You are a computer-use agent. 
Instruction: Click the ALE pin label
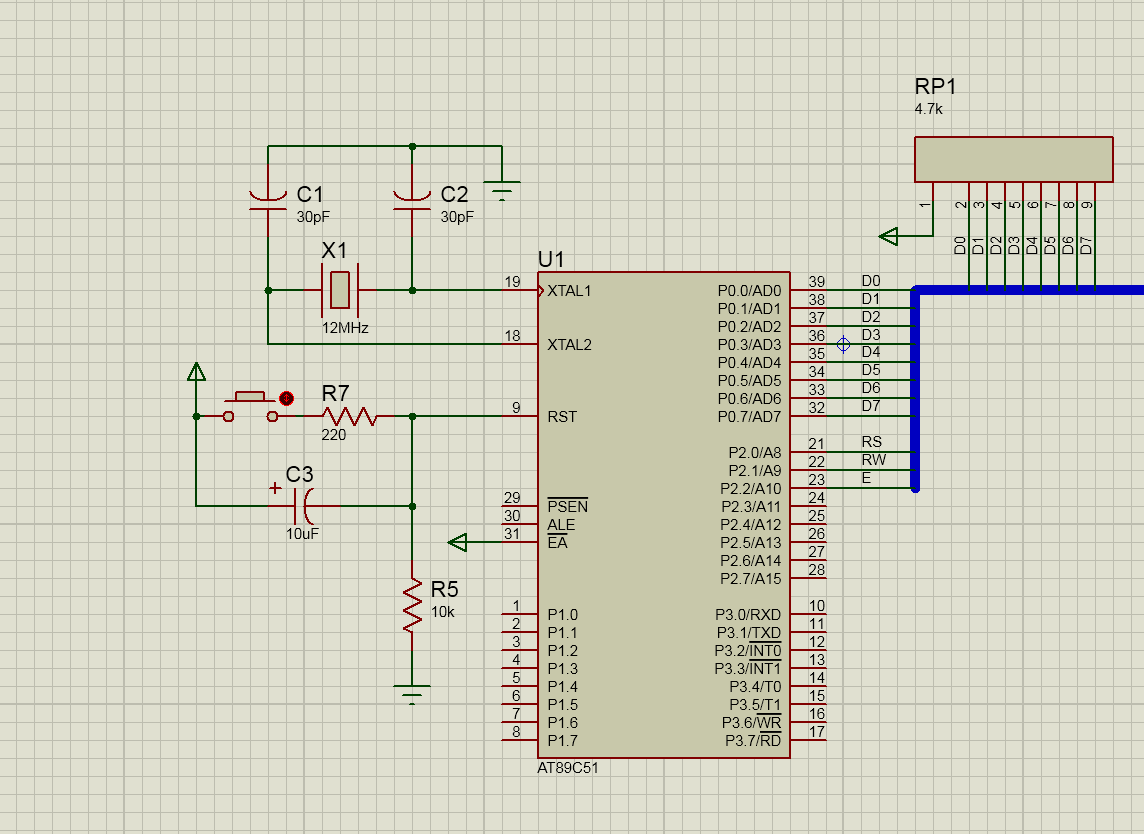[x=561, y=525]
